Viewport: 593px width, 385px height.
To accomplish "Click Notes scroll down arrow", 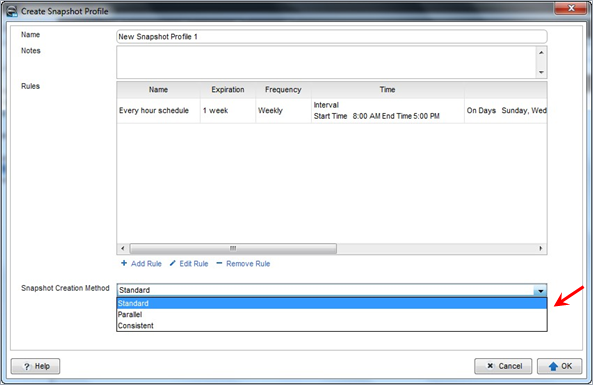I will point(542,72).
